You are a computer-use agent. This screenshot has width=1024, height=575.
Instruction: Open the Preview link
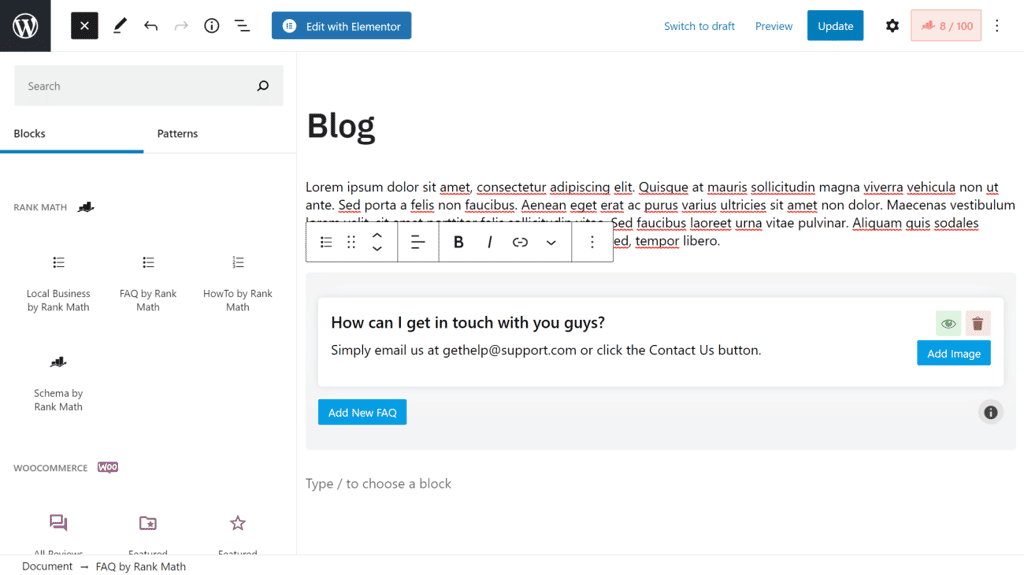773,26
